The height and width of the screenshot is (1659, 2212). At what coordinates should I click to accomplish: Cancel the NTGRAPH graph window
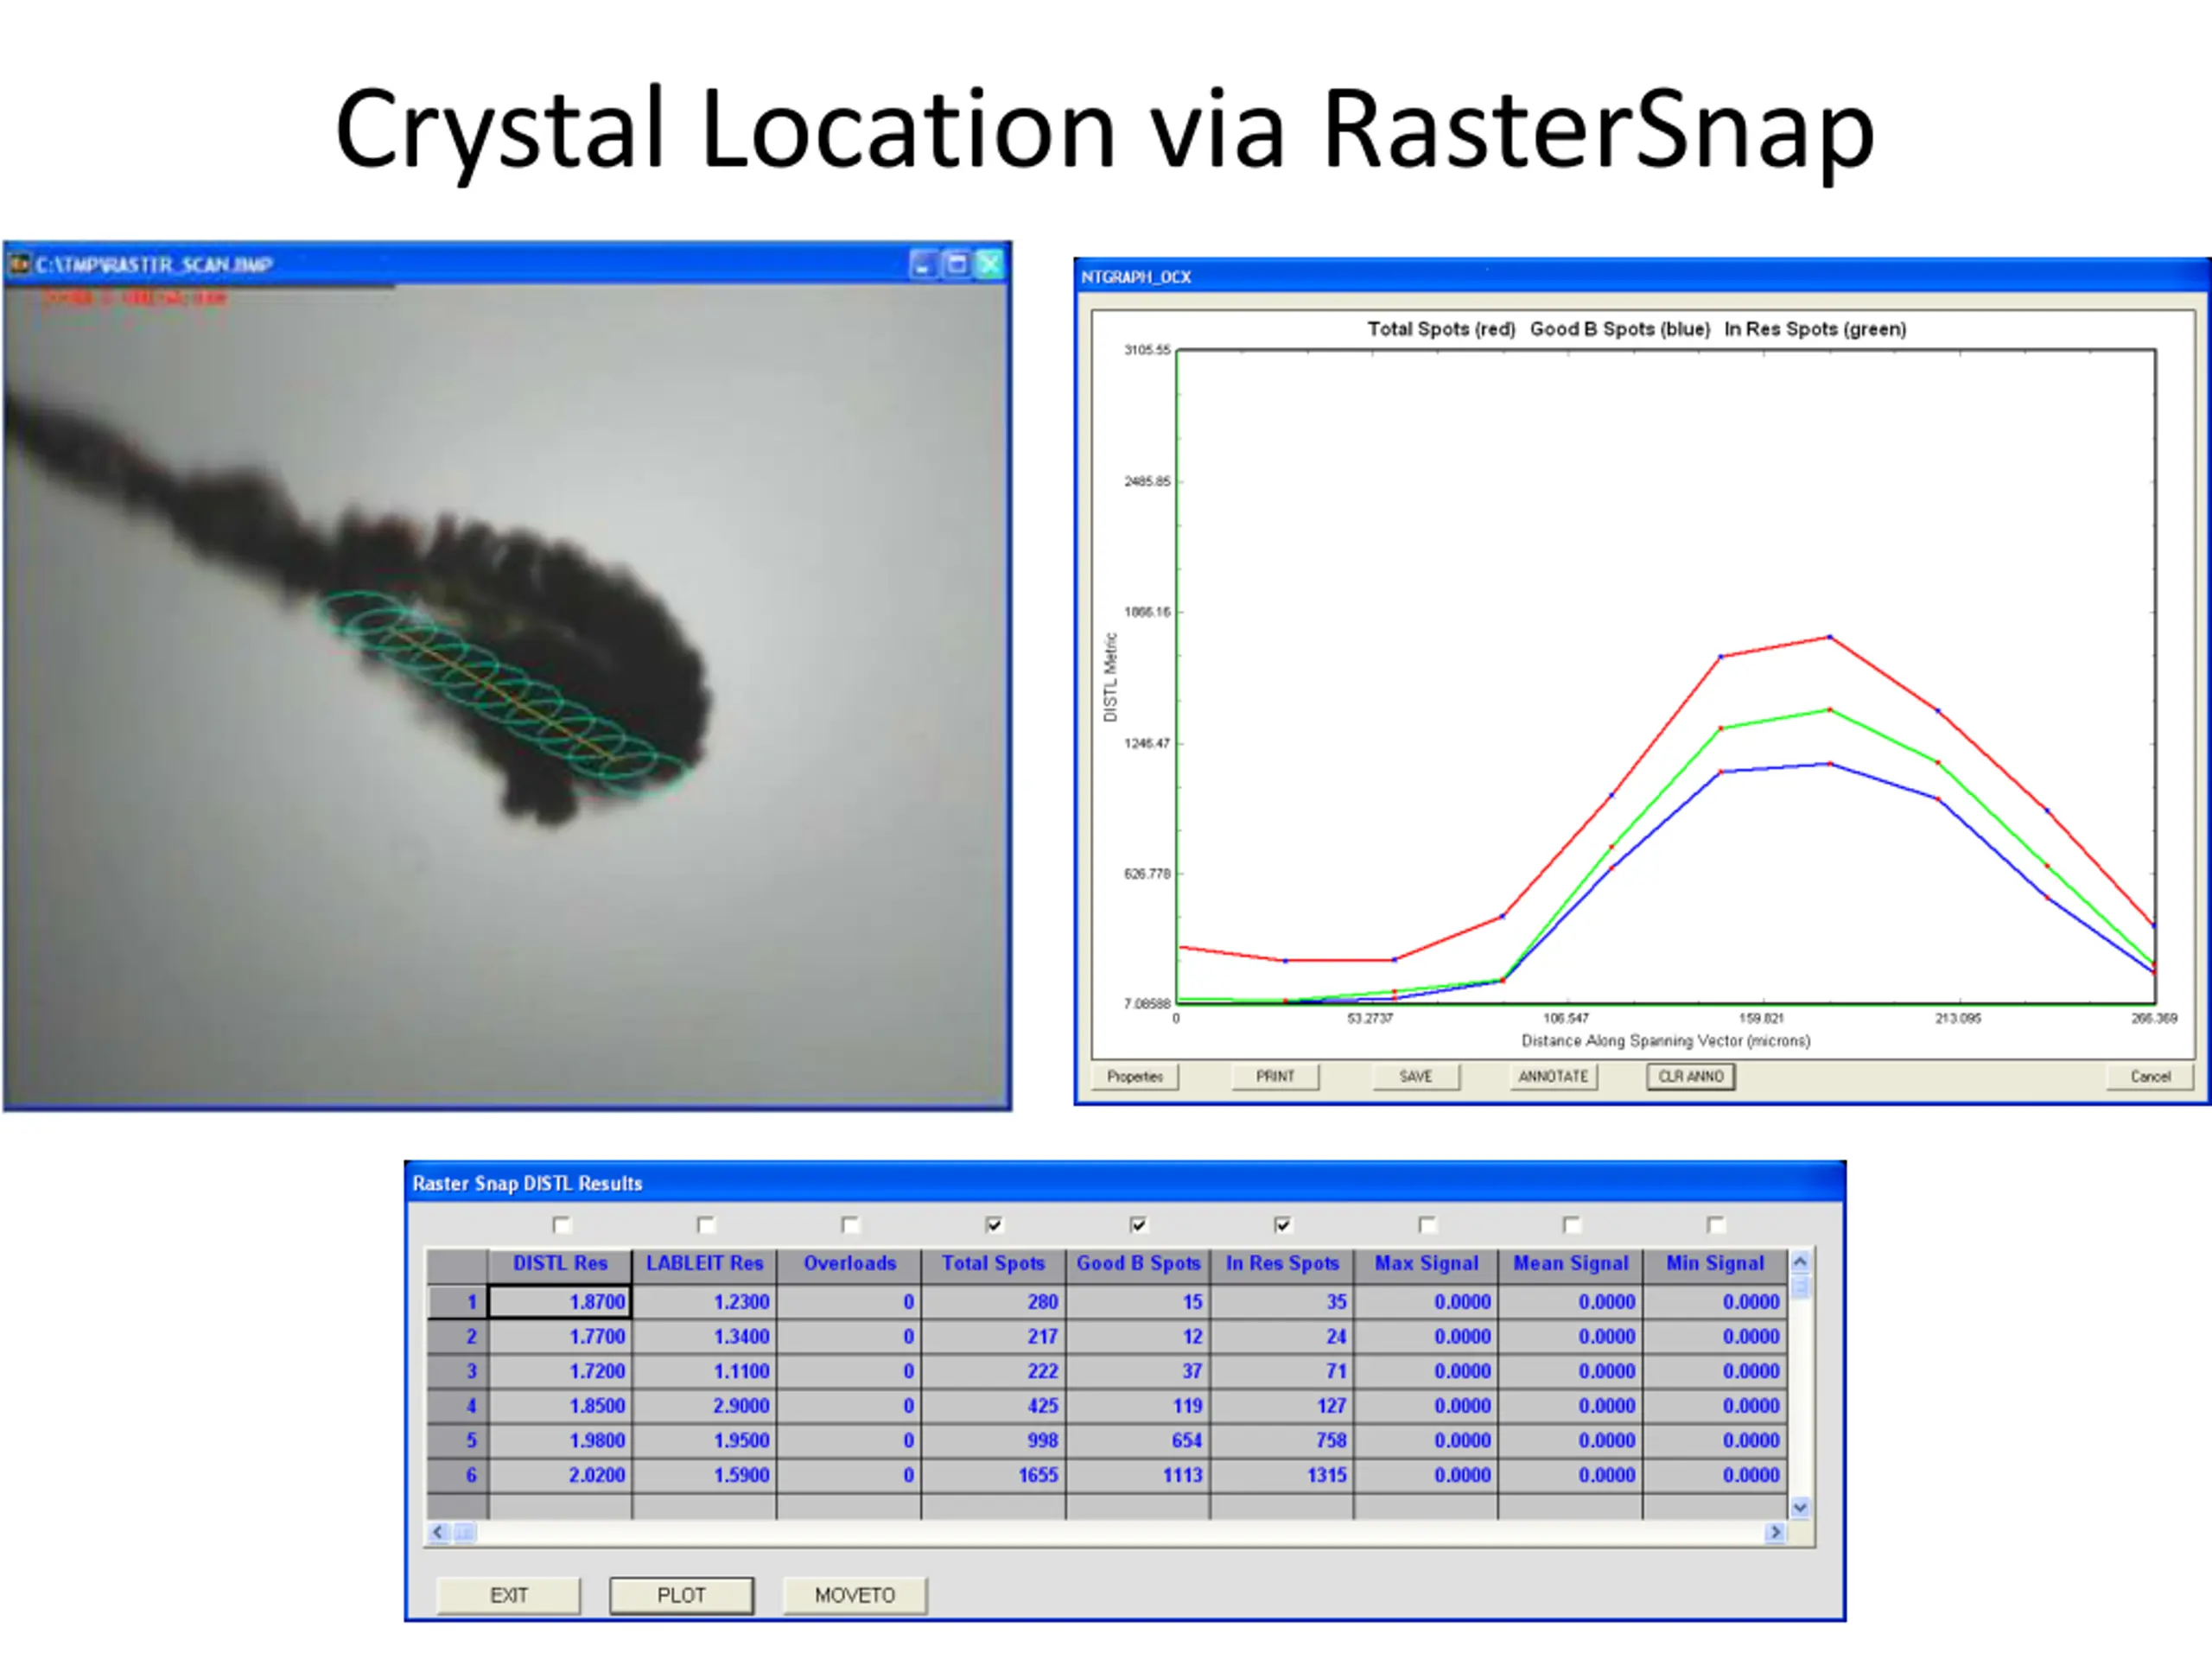[2150, 1077]
